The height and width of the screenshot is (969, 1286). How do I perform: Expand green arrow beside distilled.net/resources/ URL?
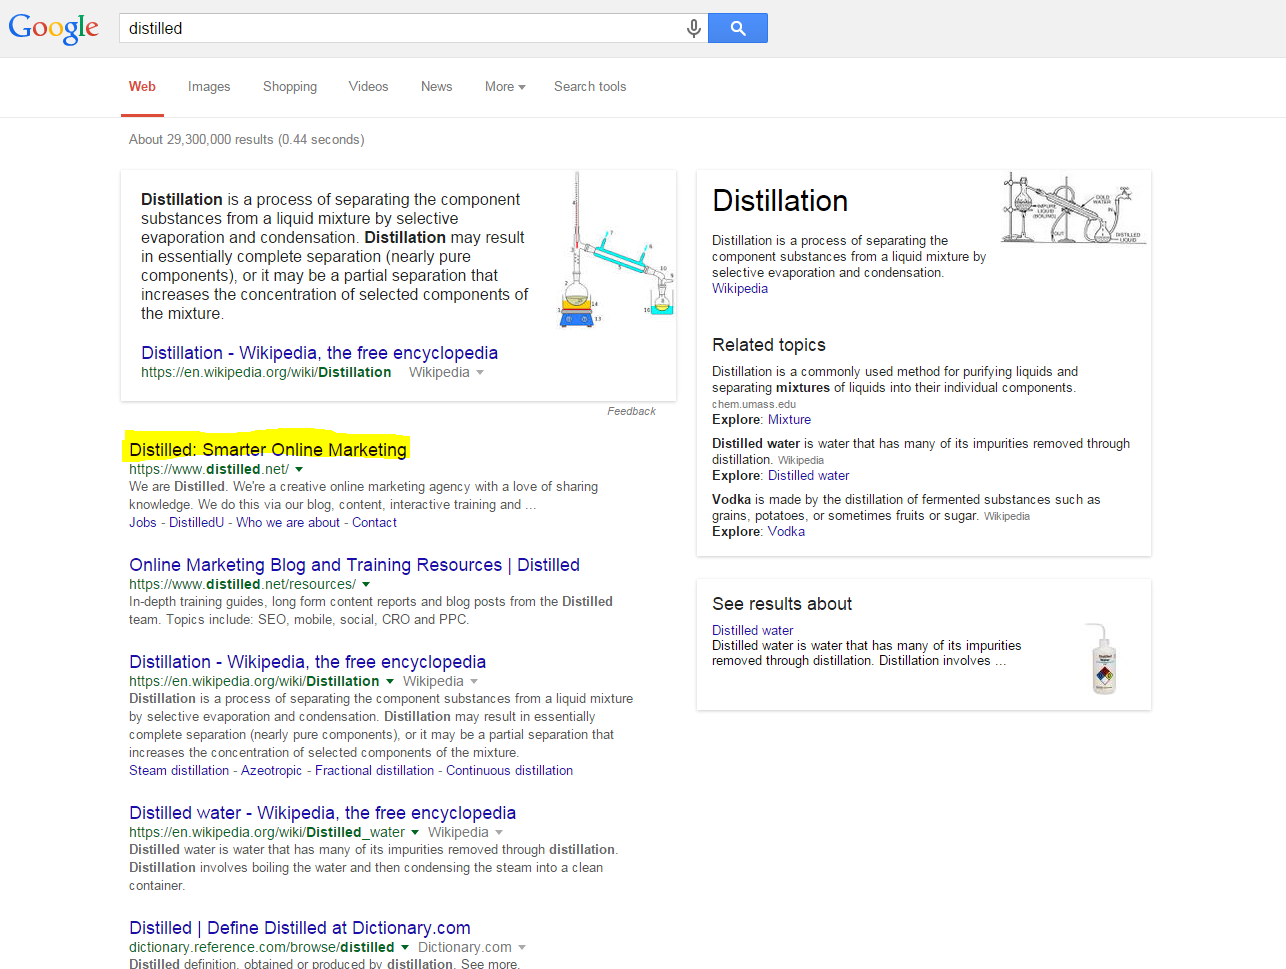366,585
